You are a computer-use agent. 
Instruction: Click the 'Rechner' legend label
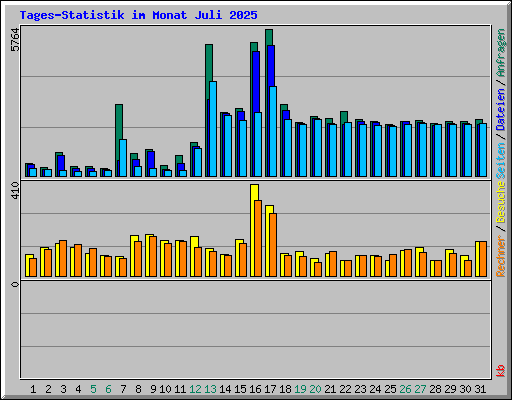pos(501,256)
